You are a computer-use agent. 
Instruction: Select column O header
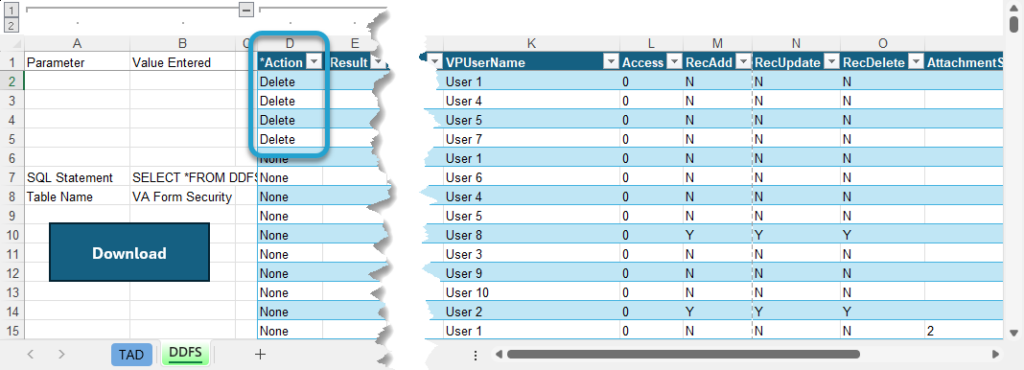(882, 44)
